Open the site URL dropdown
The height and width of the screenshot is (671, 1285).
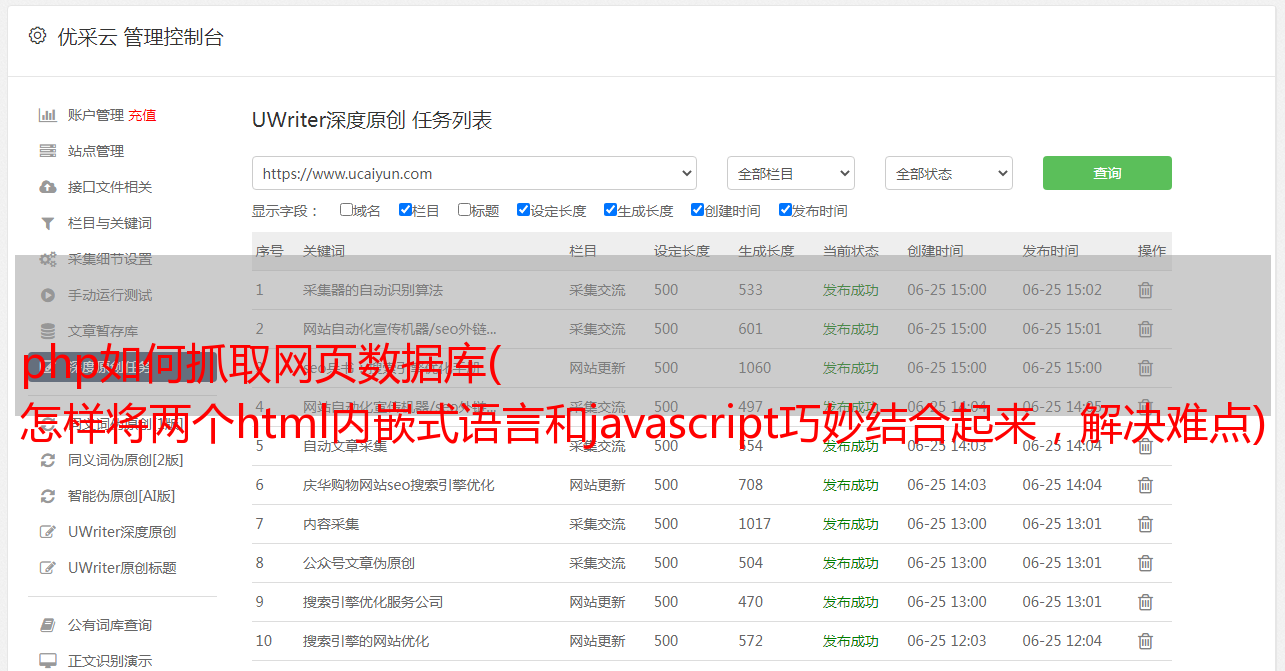(474, 173)
